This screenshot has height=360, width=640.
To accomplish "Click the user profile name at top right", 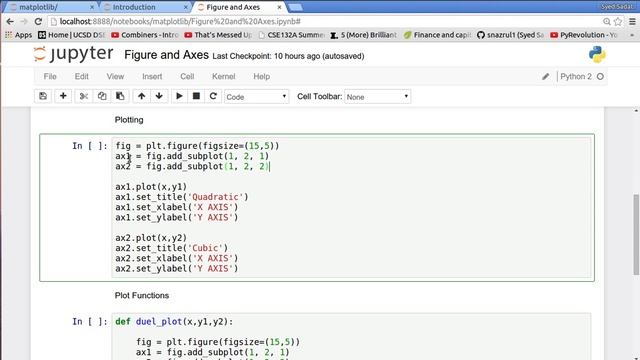I will pyautogui.click(x=617, y=7).
